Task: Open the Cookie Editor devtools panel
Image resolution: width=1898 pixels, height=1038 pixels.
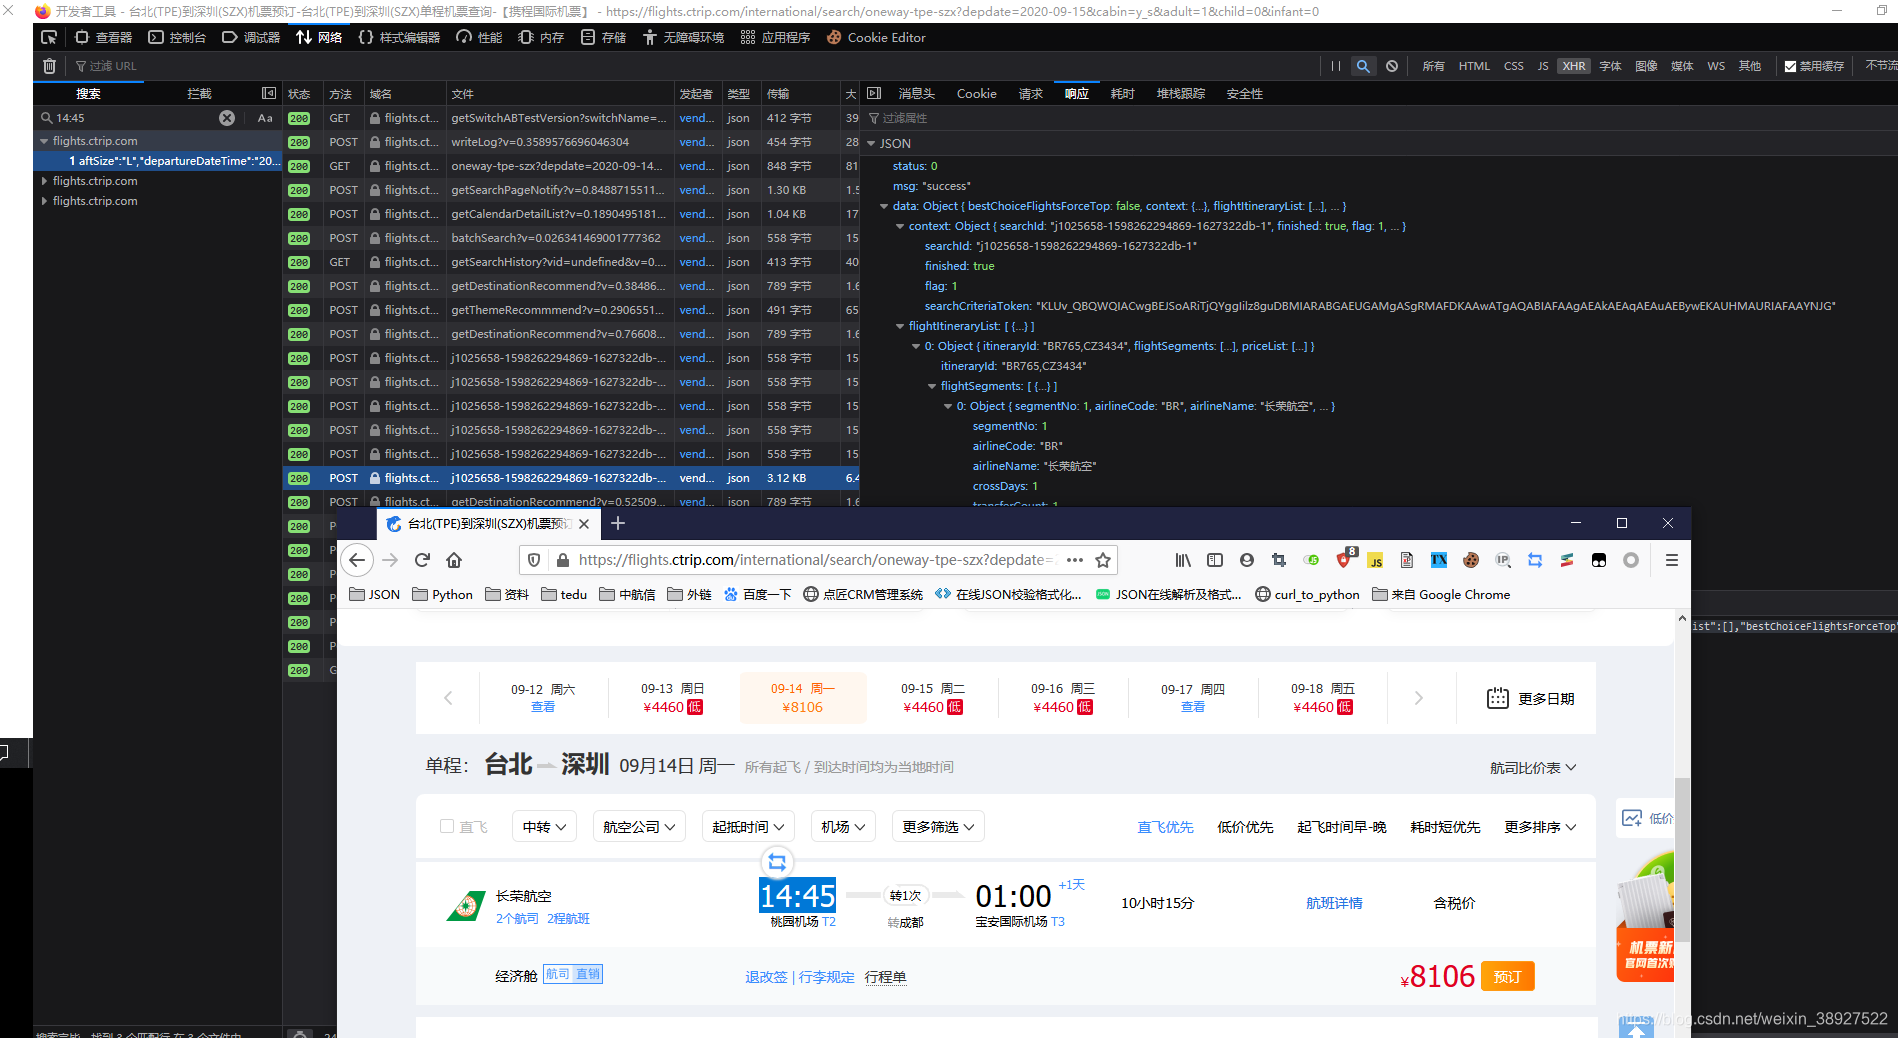Action: point(876,37)
